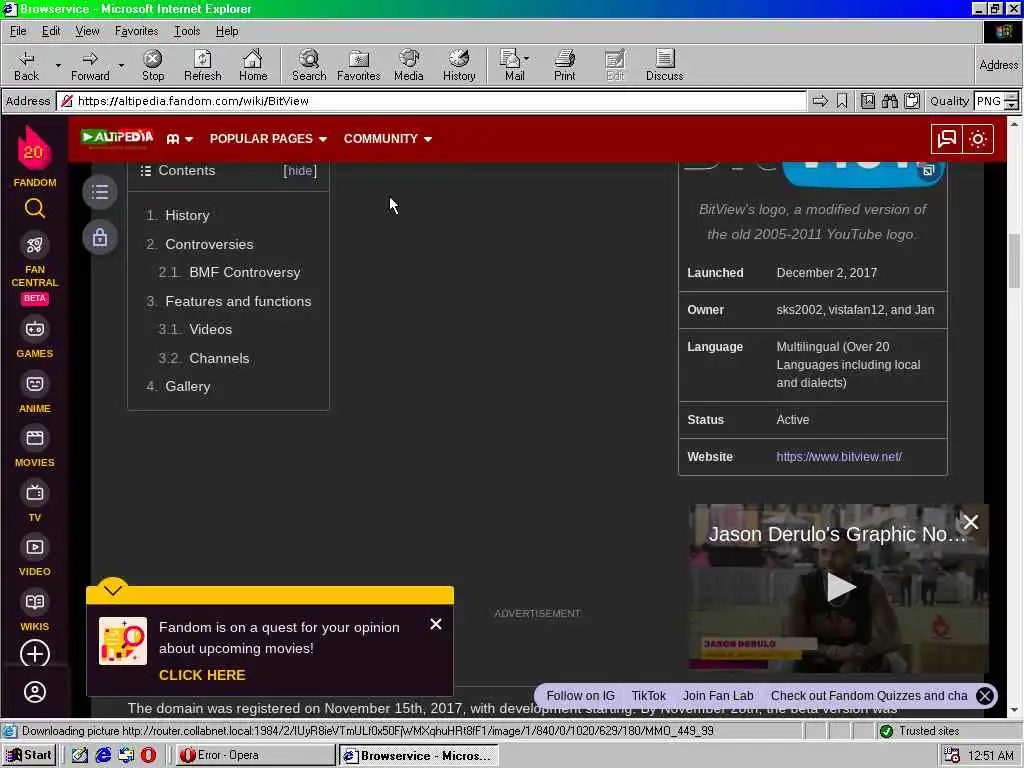Click the round table-of-contents list icon
The height and width of the screenshot is (768, 1024).
point(100,192)
